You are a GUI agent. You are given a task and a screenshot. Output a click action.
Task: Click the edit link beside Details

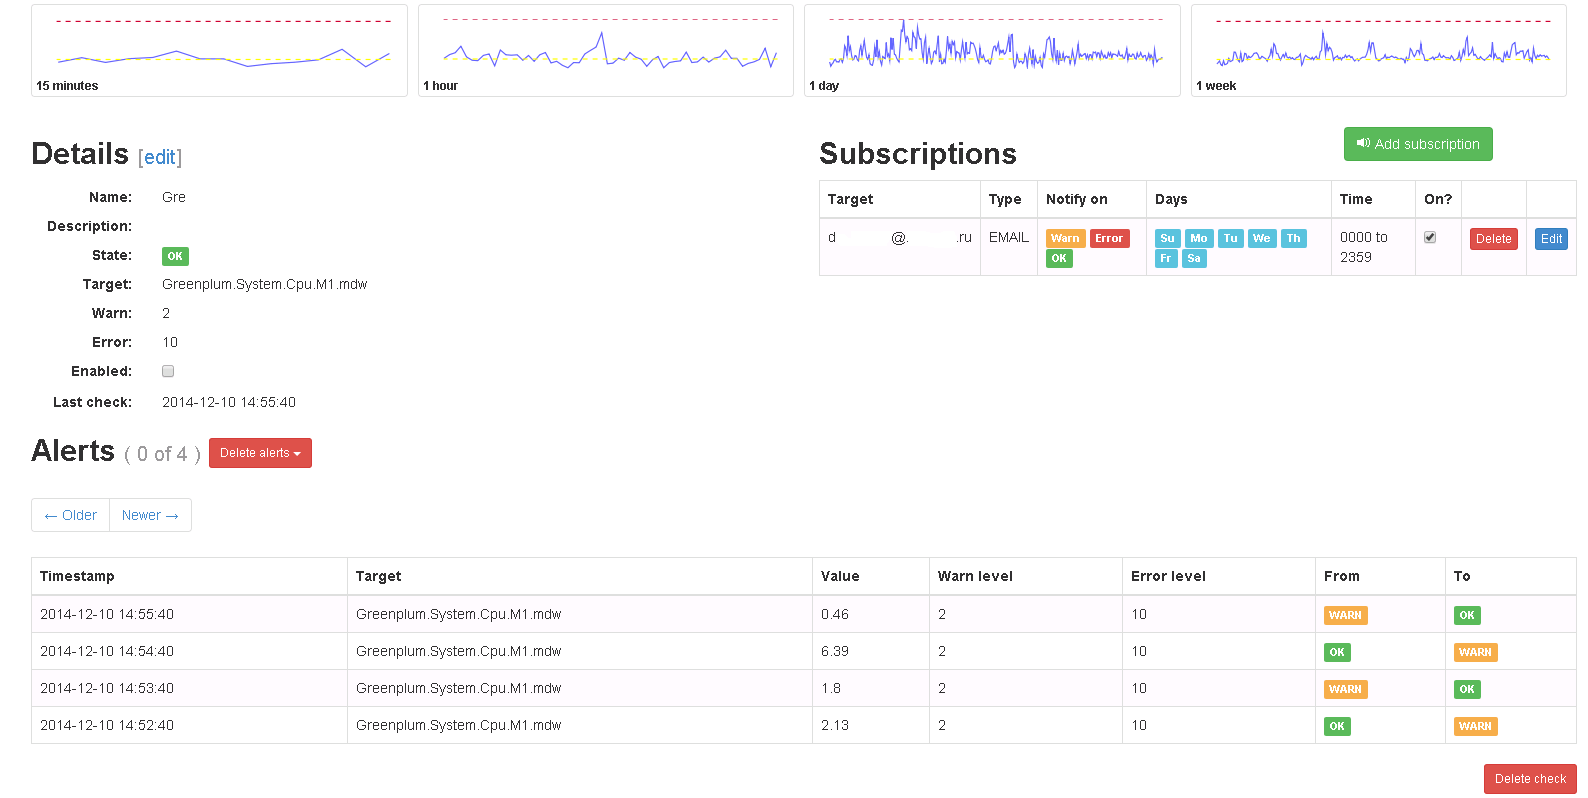pos(160,157)
